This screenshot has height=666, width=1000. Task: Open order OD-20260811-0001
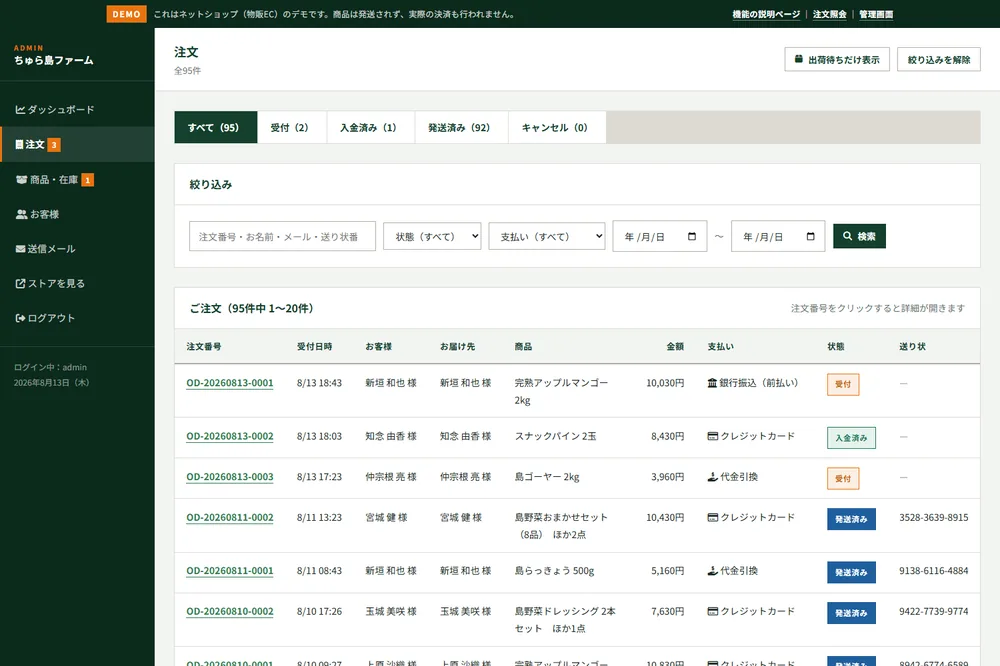(230, 571)
